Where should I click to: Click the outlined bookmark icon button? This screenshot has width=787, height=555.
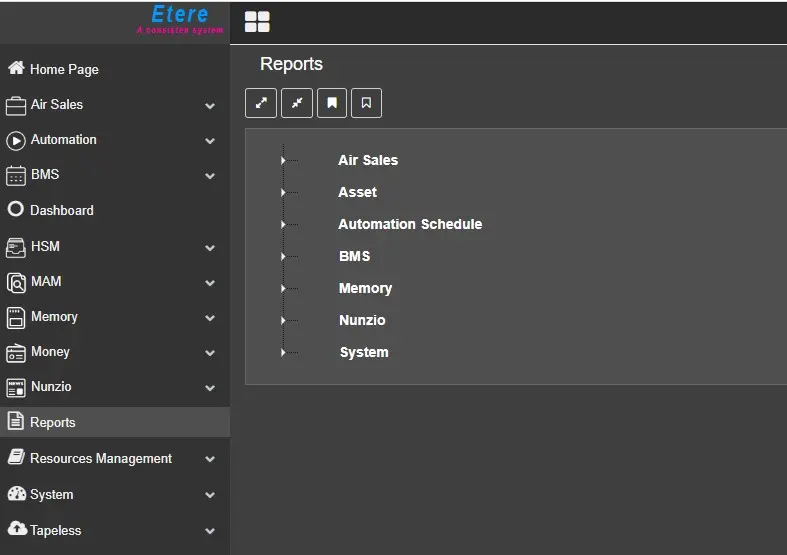coord(366,103)
